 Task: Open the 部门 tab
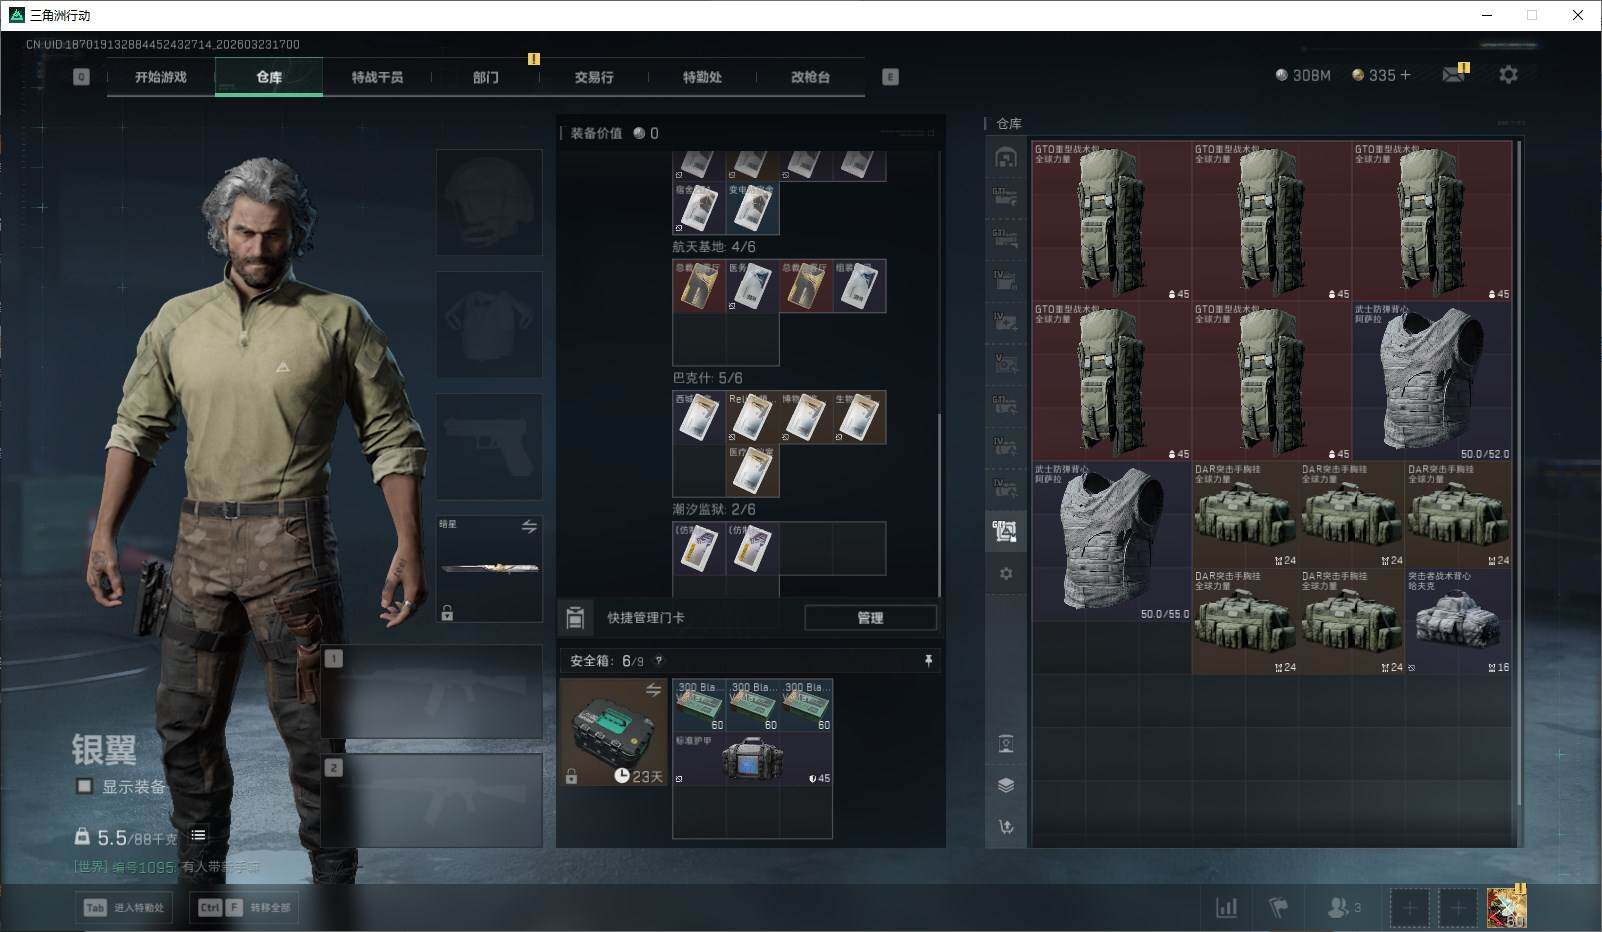(486, 77)
